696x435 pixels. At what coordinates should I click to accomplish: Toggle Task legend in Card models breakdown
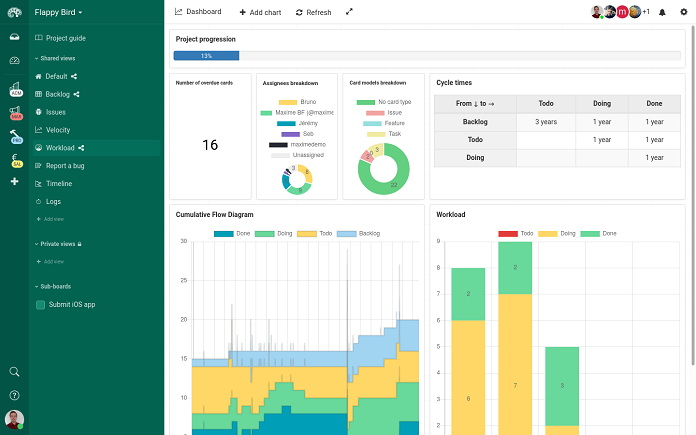[x=384, y=134]
